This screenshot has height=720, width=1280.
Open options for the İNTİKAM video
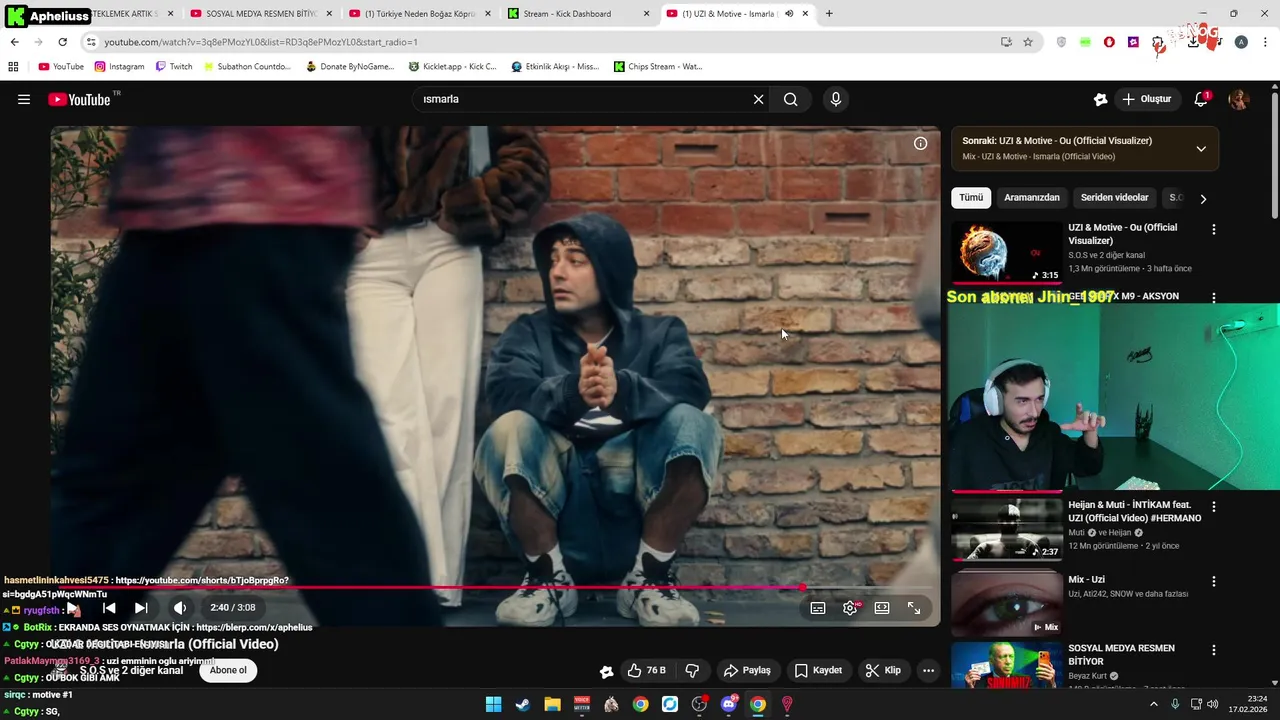(x=1214, y=507)
